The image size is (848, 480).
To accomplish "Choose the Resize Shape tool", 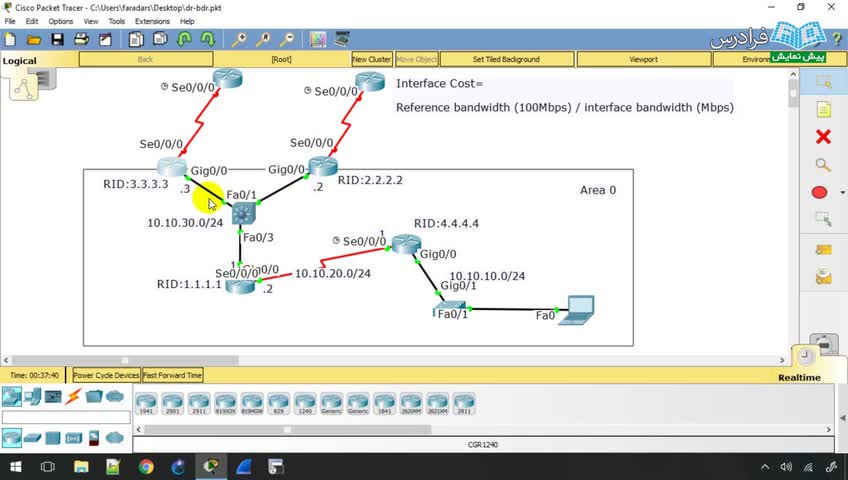I will (823, 218).
